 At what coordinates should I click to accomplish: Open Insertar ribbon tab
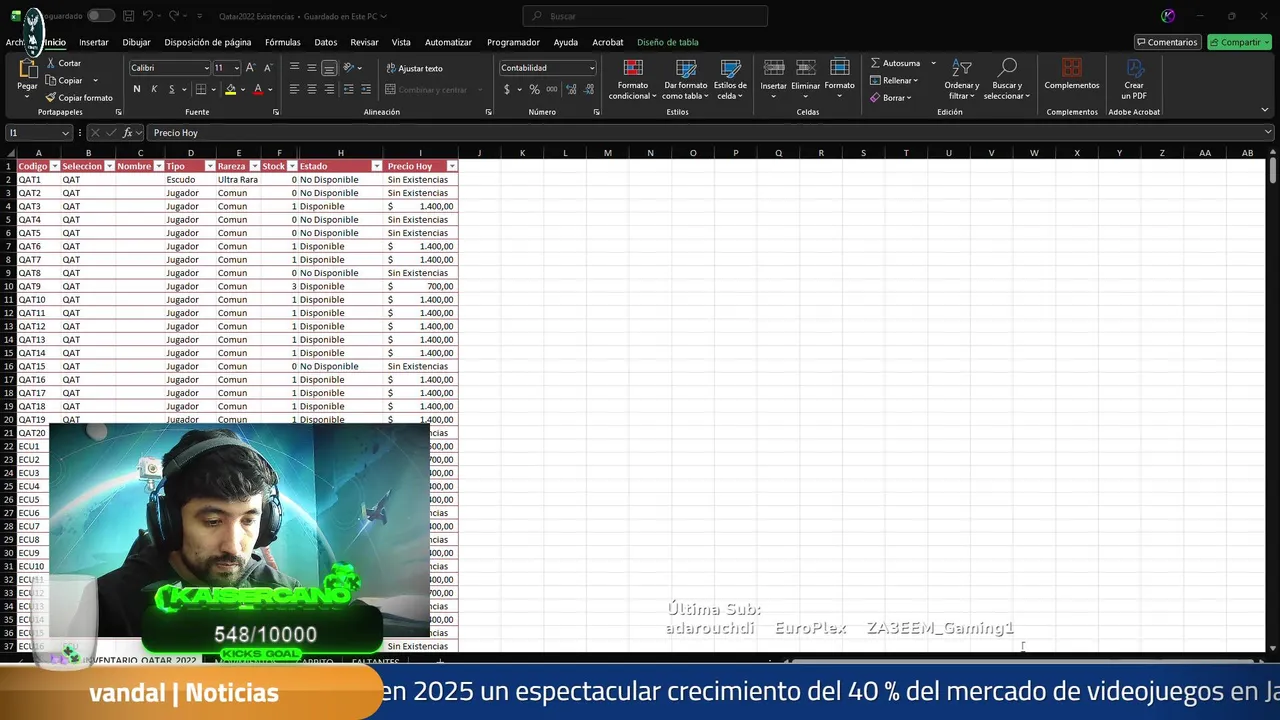pyautogui.click(x=94, y=42)
